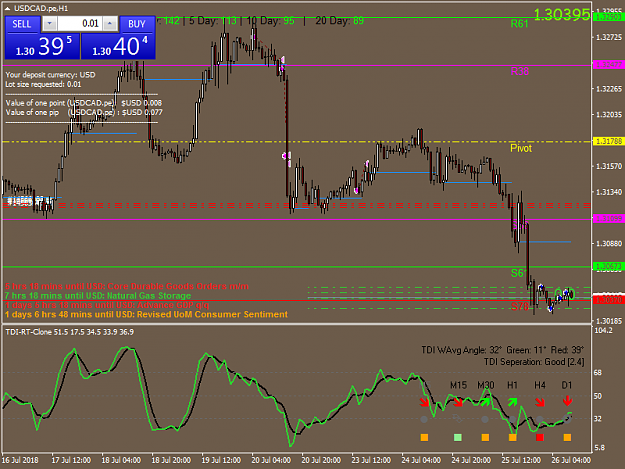Click the yellow 1.31788 pivot price tag
The width and height of the screenshot is (625, 469).
(x=608, y=141)
